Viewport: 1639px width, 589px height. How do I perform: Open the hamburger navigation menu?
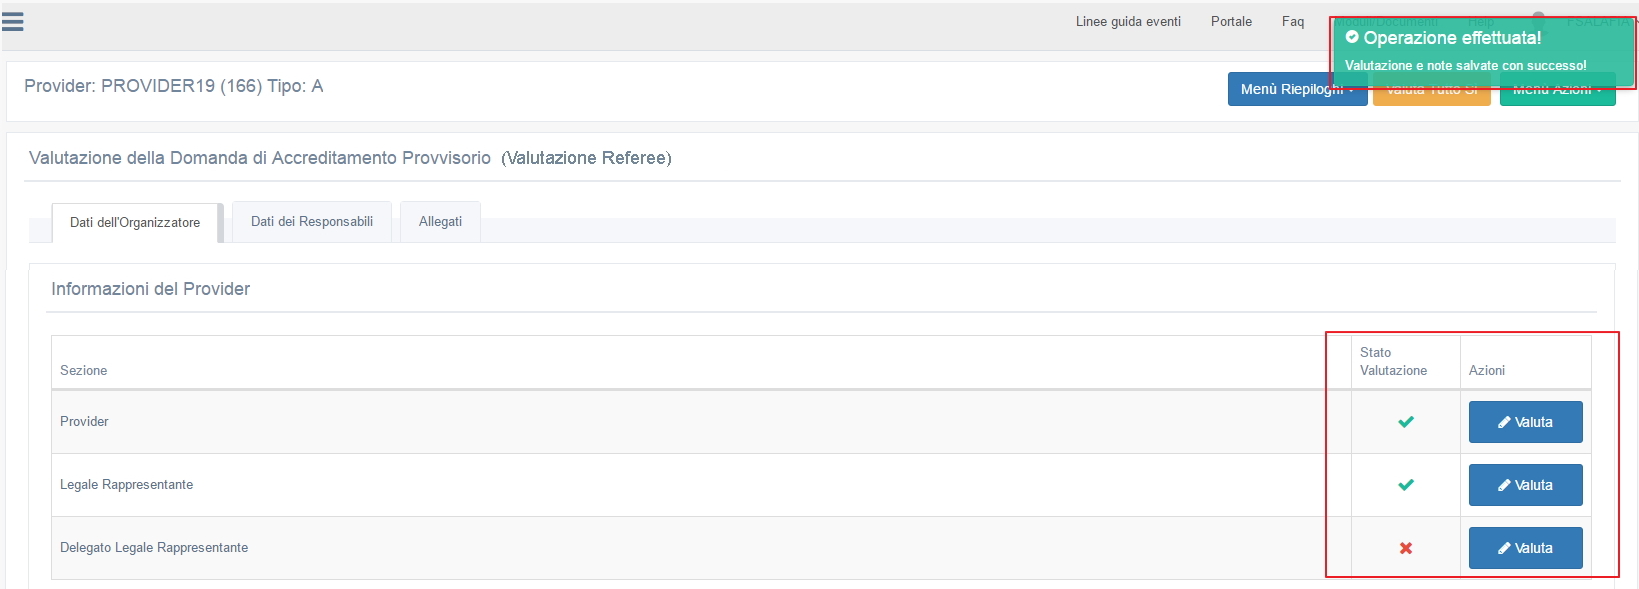pyautogui.click(x=13, y=22)
